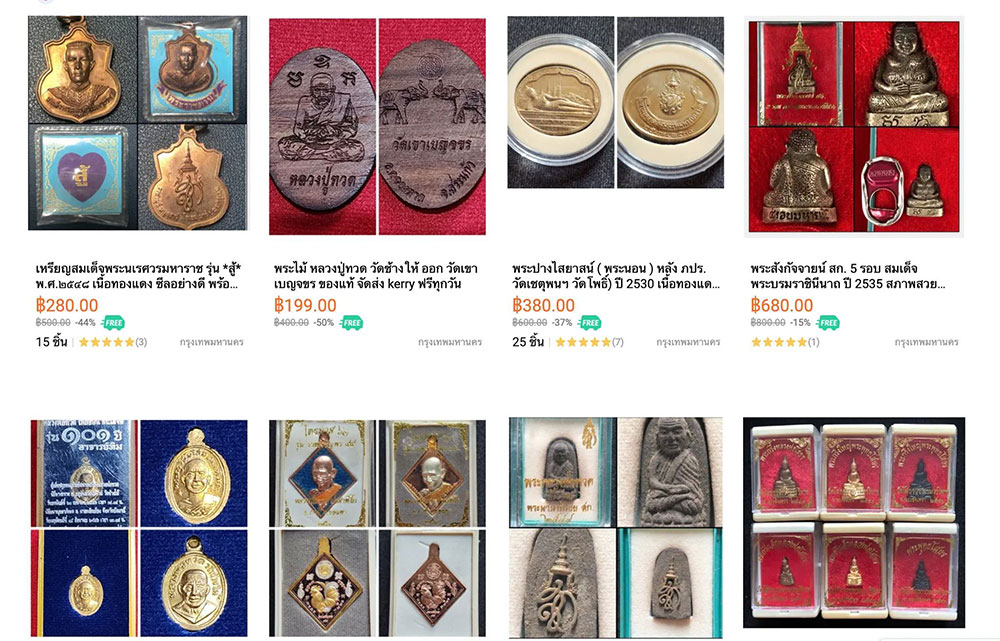Open the Phra Sangkachai statue product image
Image resolution: width=1000 pixels, height=641 pixels.
(x=854, y=126)
